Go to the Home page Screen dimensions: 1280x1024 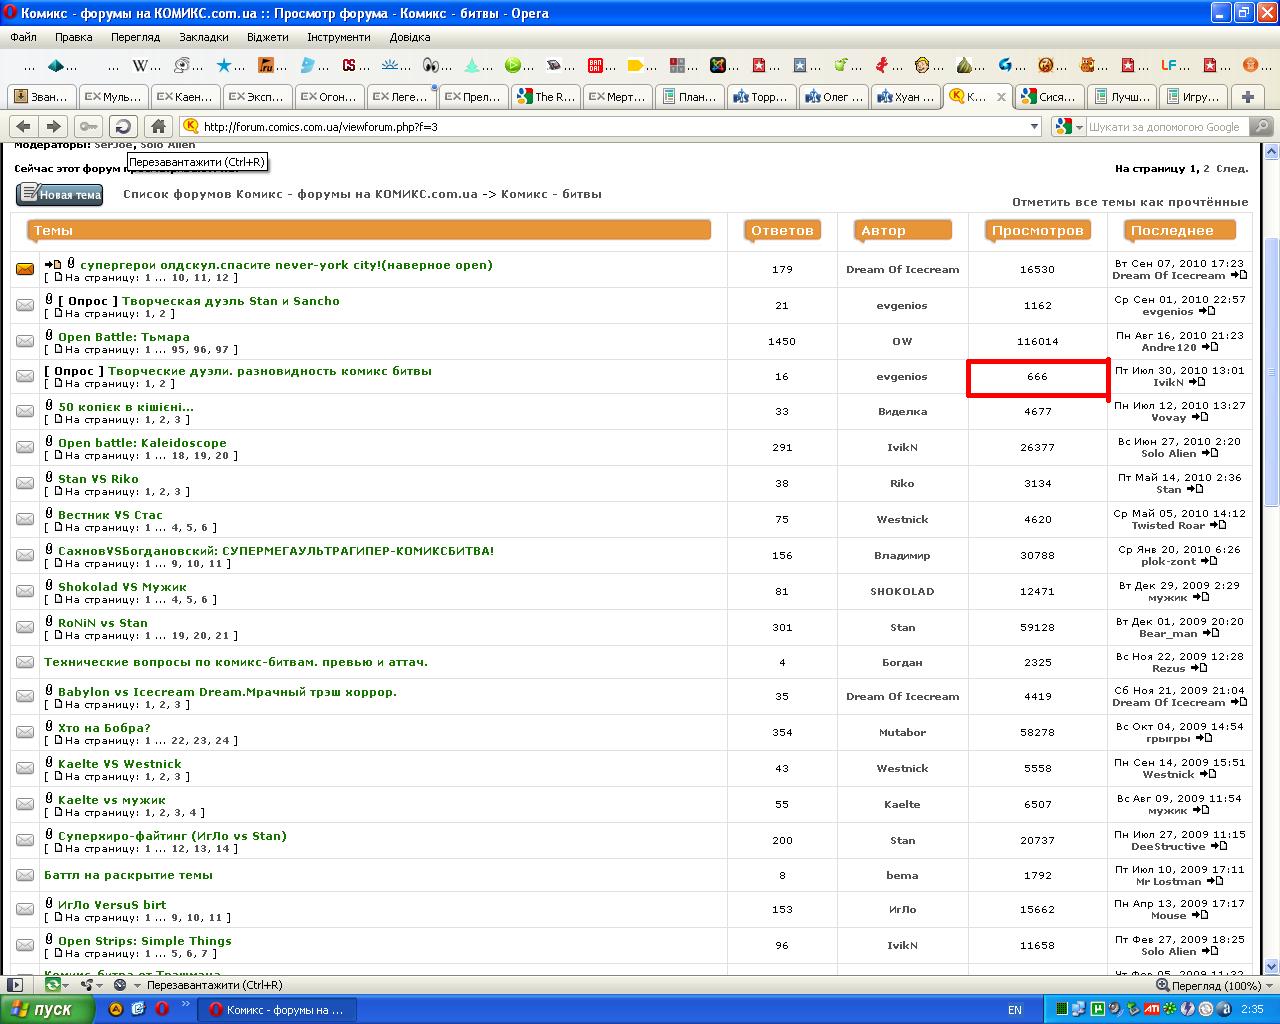(x=158, y=126)
